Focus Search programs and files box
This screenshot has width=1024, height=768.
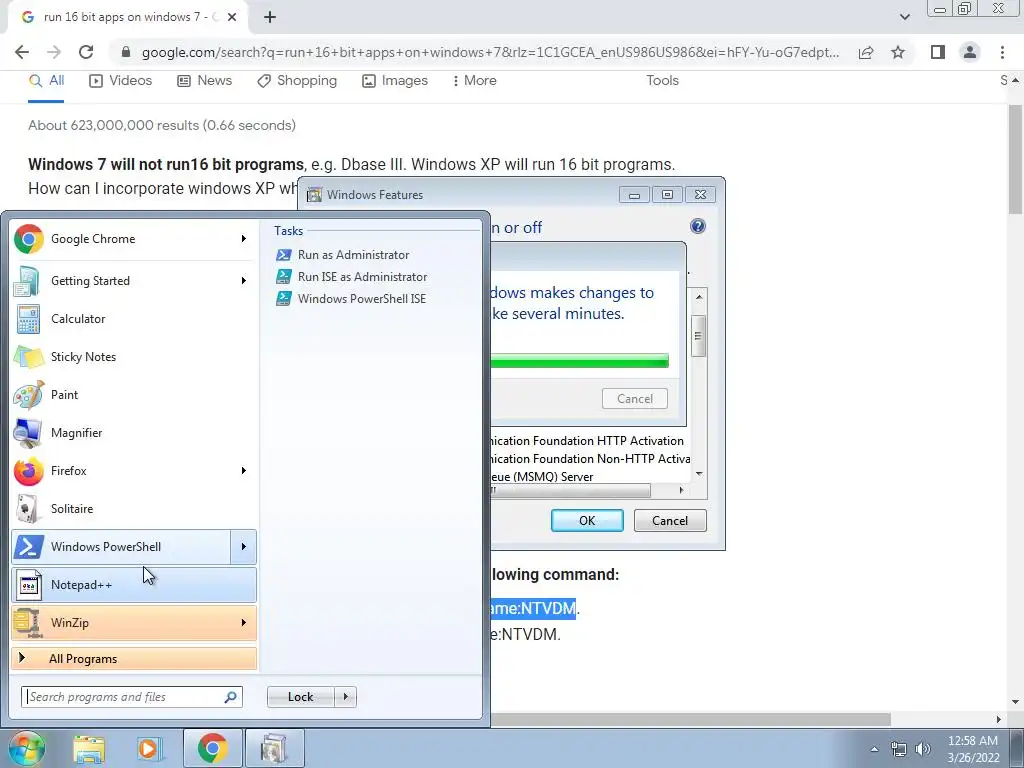[x=132, y=697]
